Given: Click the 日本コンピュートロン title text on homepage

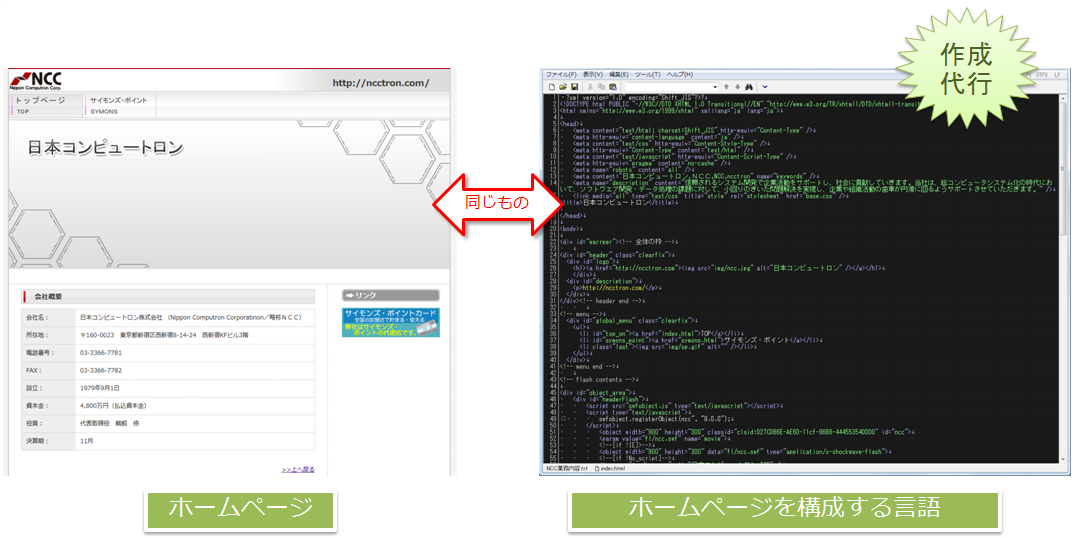Looking at the screenshot, I should coord(105,147).
